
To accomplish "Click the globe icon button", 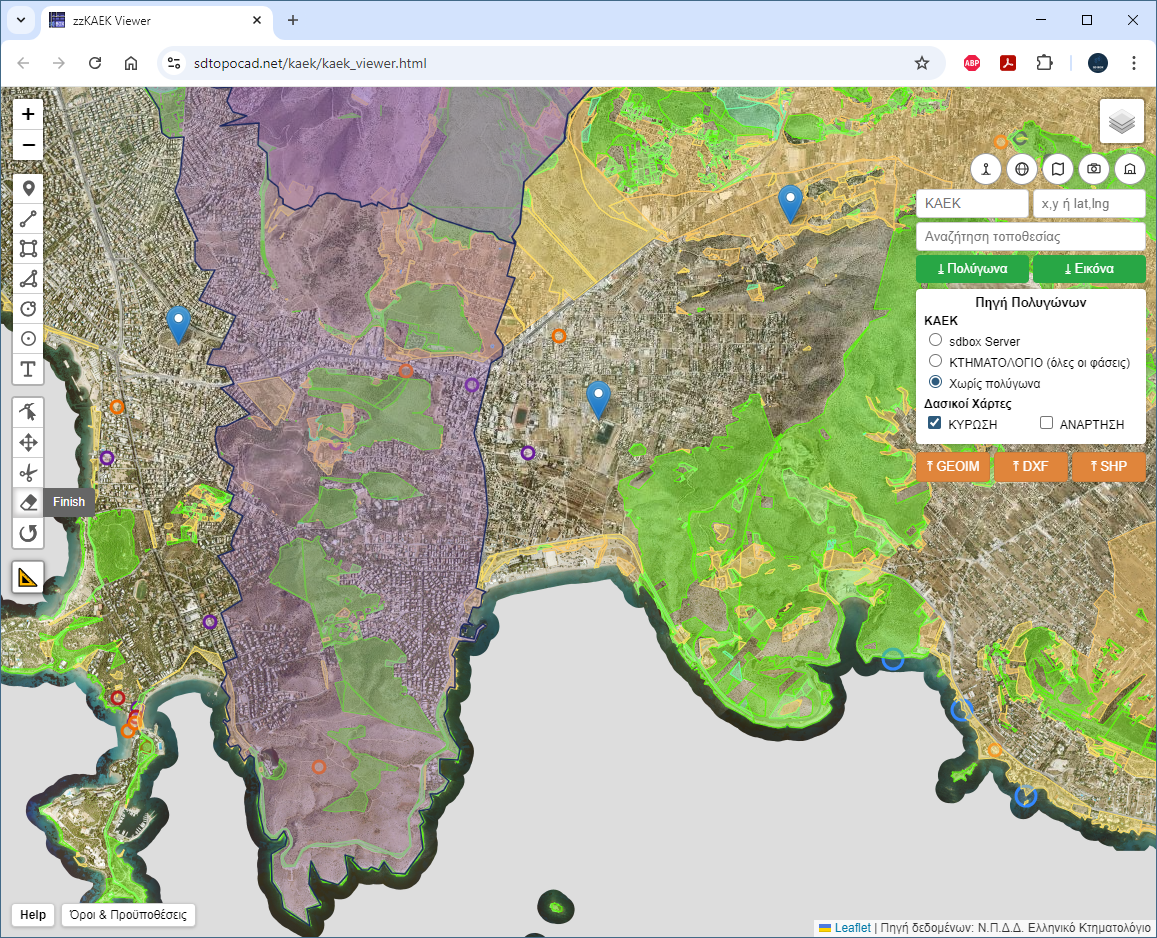I will click(x=1022, y=169).
